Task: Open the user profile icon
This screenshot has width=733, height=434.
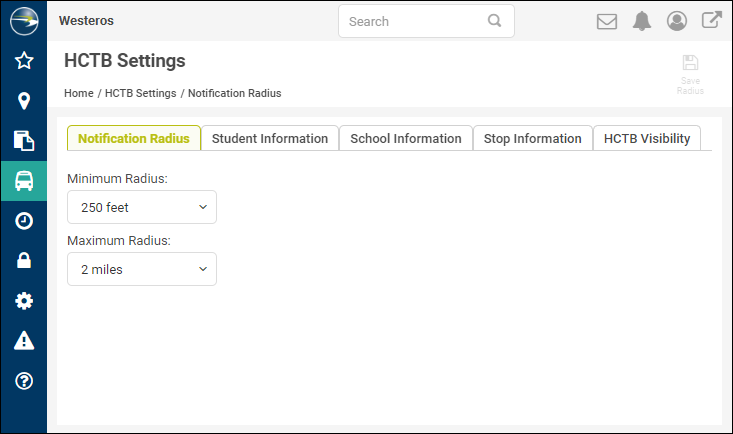Action: pyautogui.click(x=676, y=21)
